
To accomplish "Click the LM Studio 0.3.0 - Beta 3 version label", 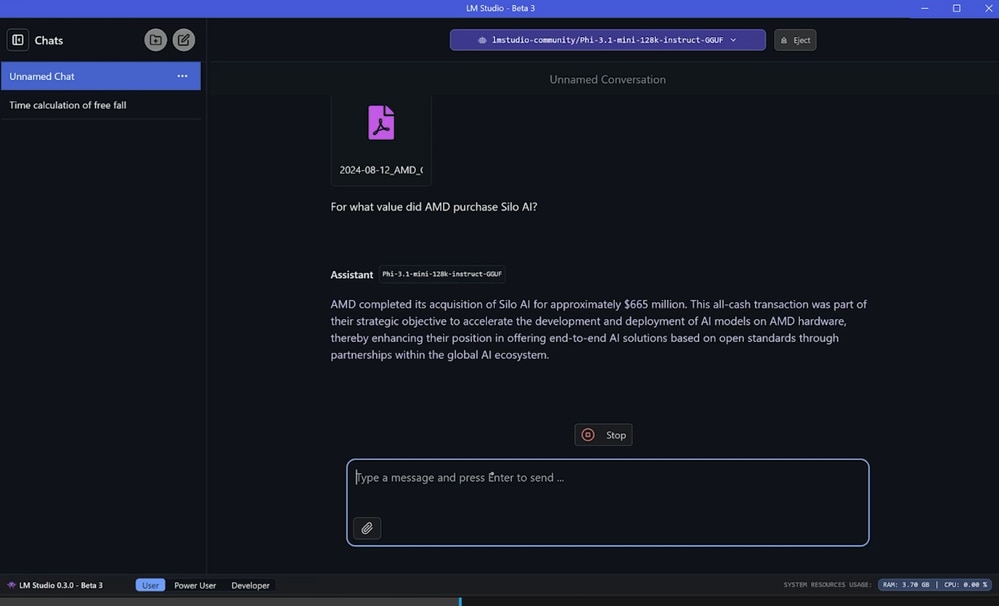I will 61,585.
